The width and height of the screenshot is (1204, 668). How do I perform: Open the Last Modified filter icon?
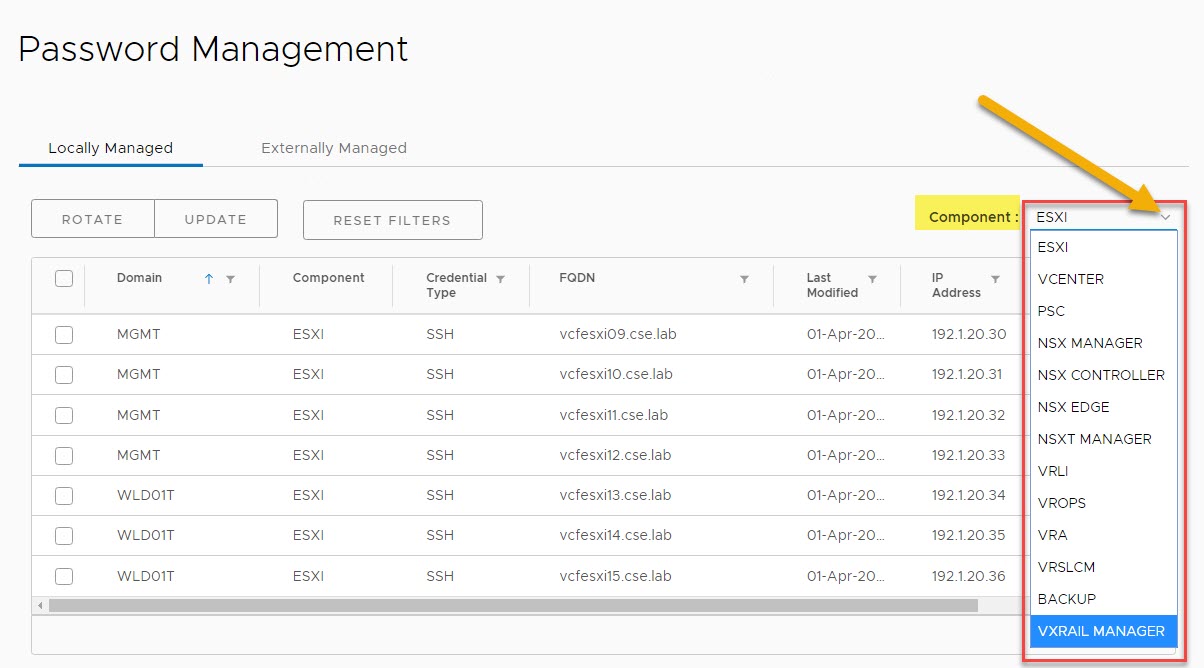[x=872, y=279]
